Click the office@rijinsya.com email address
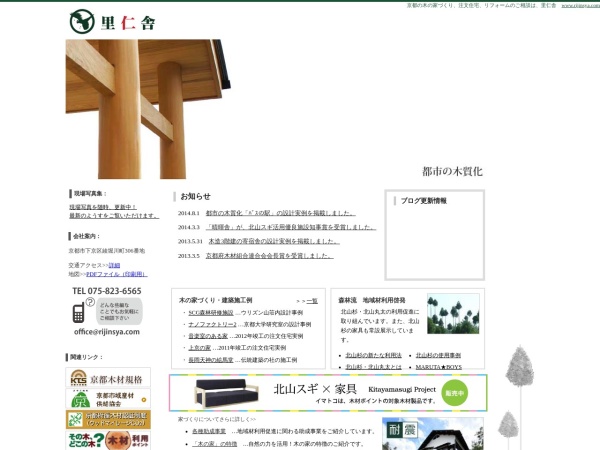The width and height of the screenshot is (600, 450). pos(107,332)
